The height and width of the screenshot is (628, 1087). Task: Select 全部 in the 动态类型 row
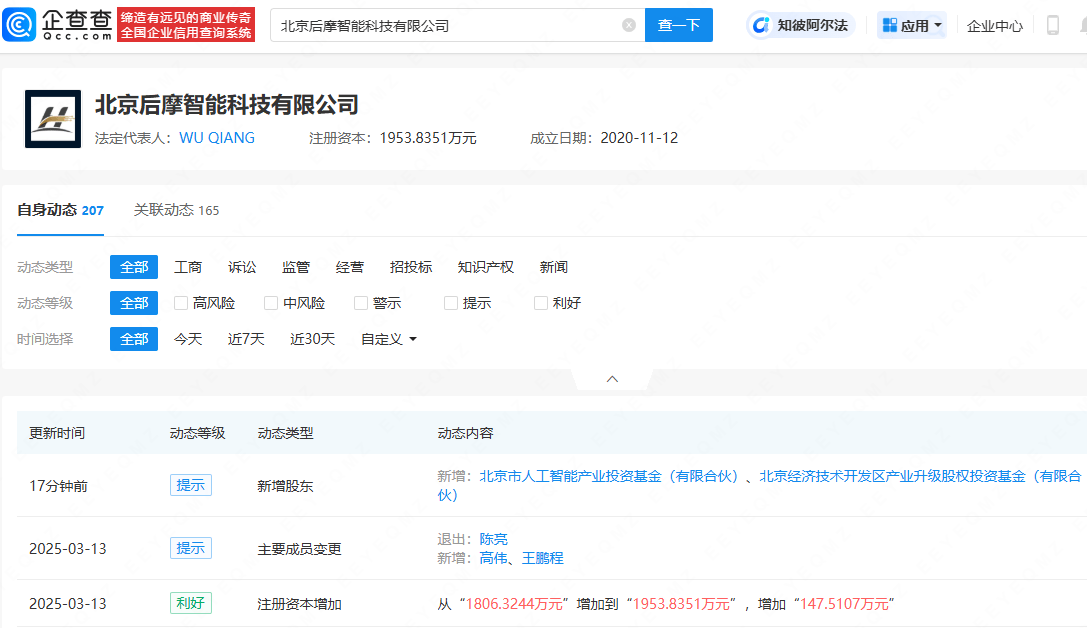134,267
